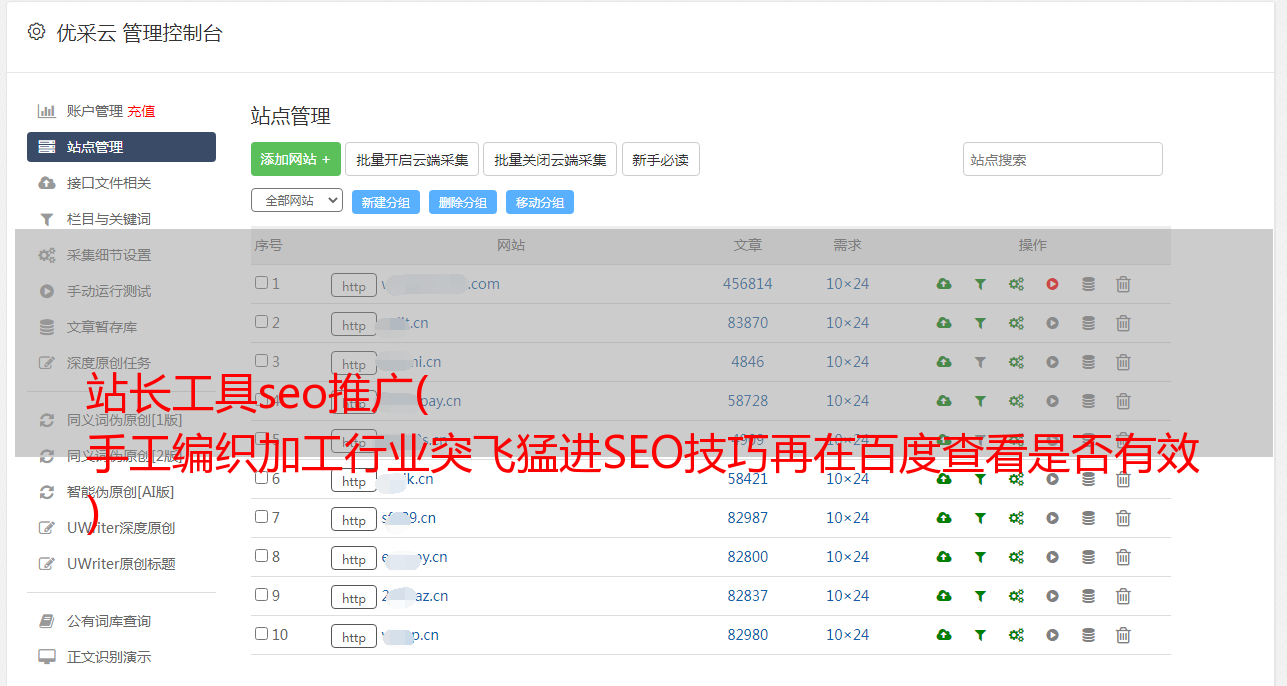This screenshot has height=686, width=1287.
Task: Click the 站点搜索 search field
Action: click(x=1062, y=159)
